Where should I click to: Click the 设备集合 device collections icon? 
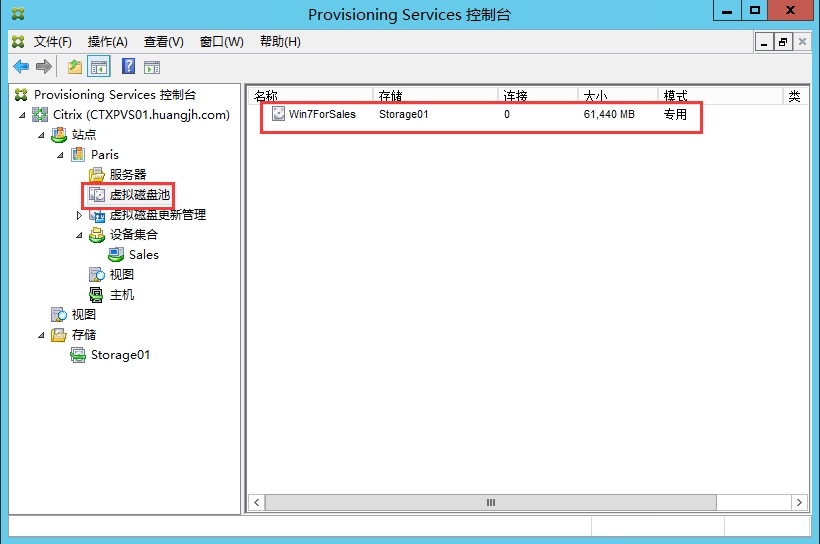pyautogui.click(x=97, y=234)
